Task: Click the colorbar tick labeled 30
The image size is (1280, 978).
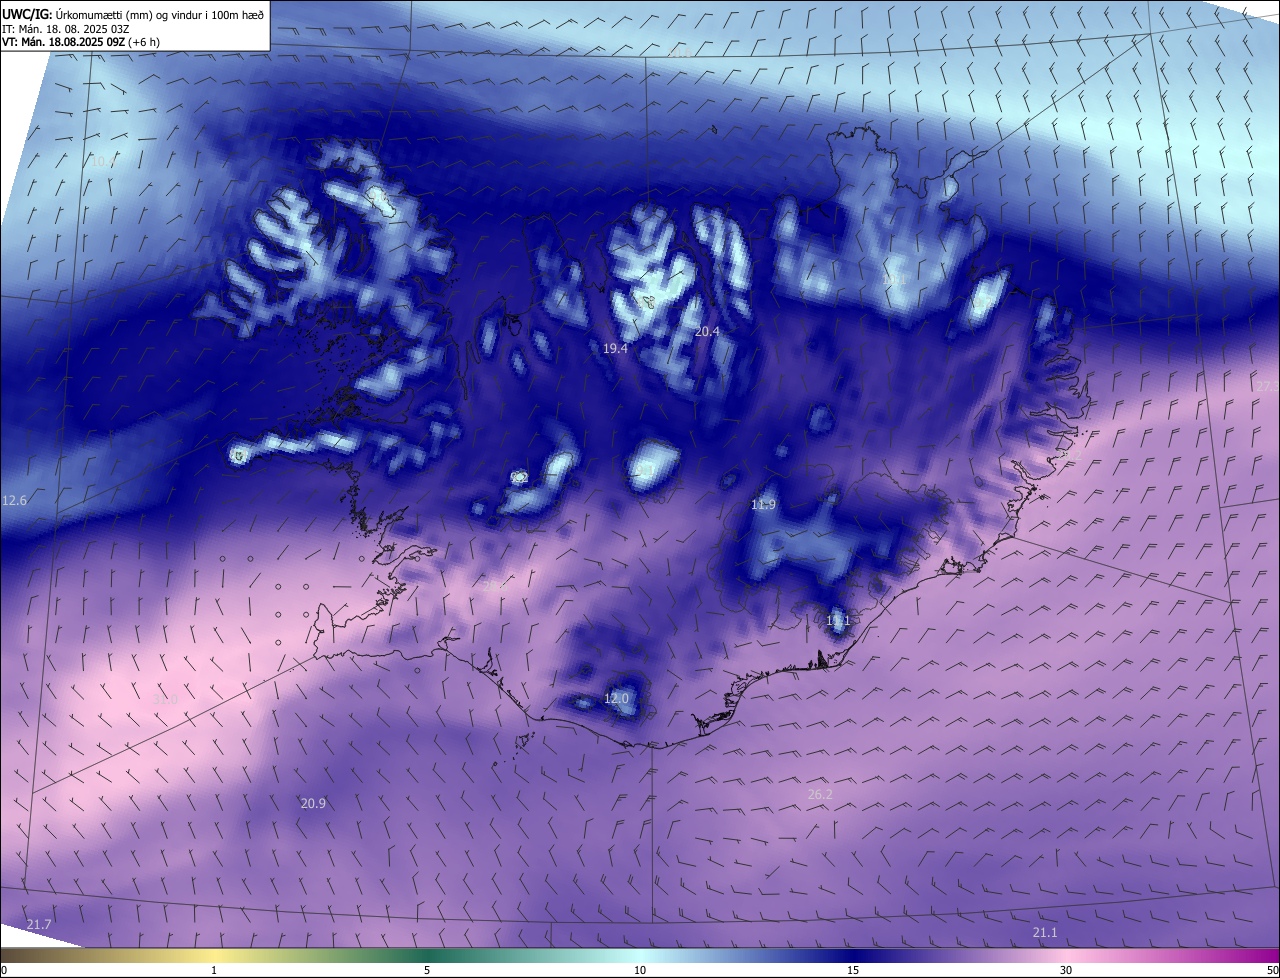Action: (x=1066, y=970)
